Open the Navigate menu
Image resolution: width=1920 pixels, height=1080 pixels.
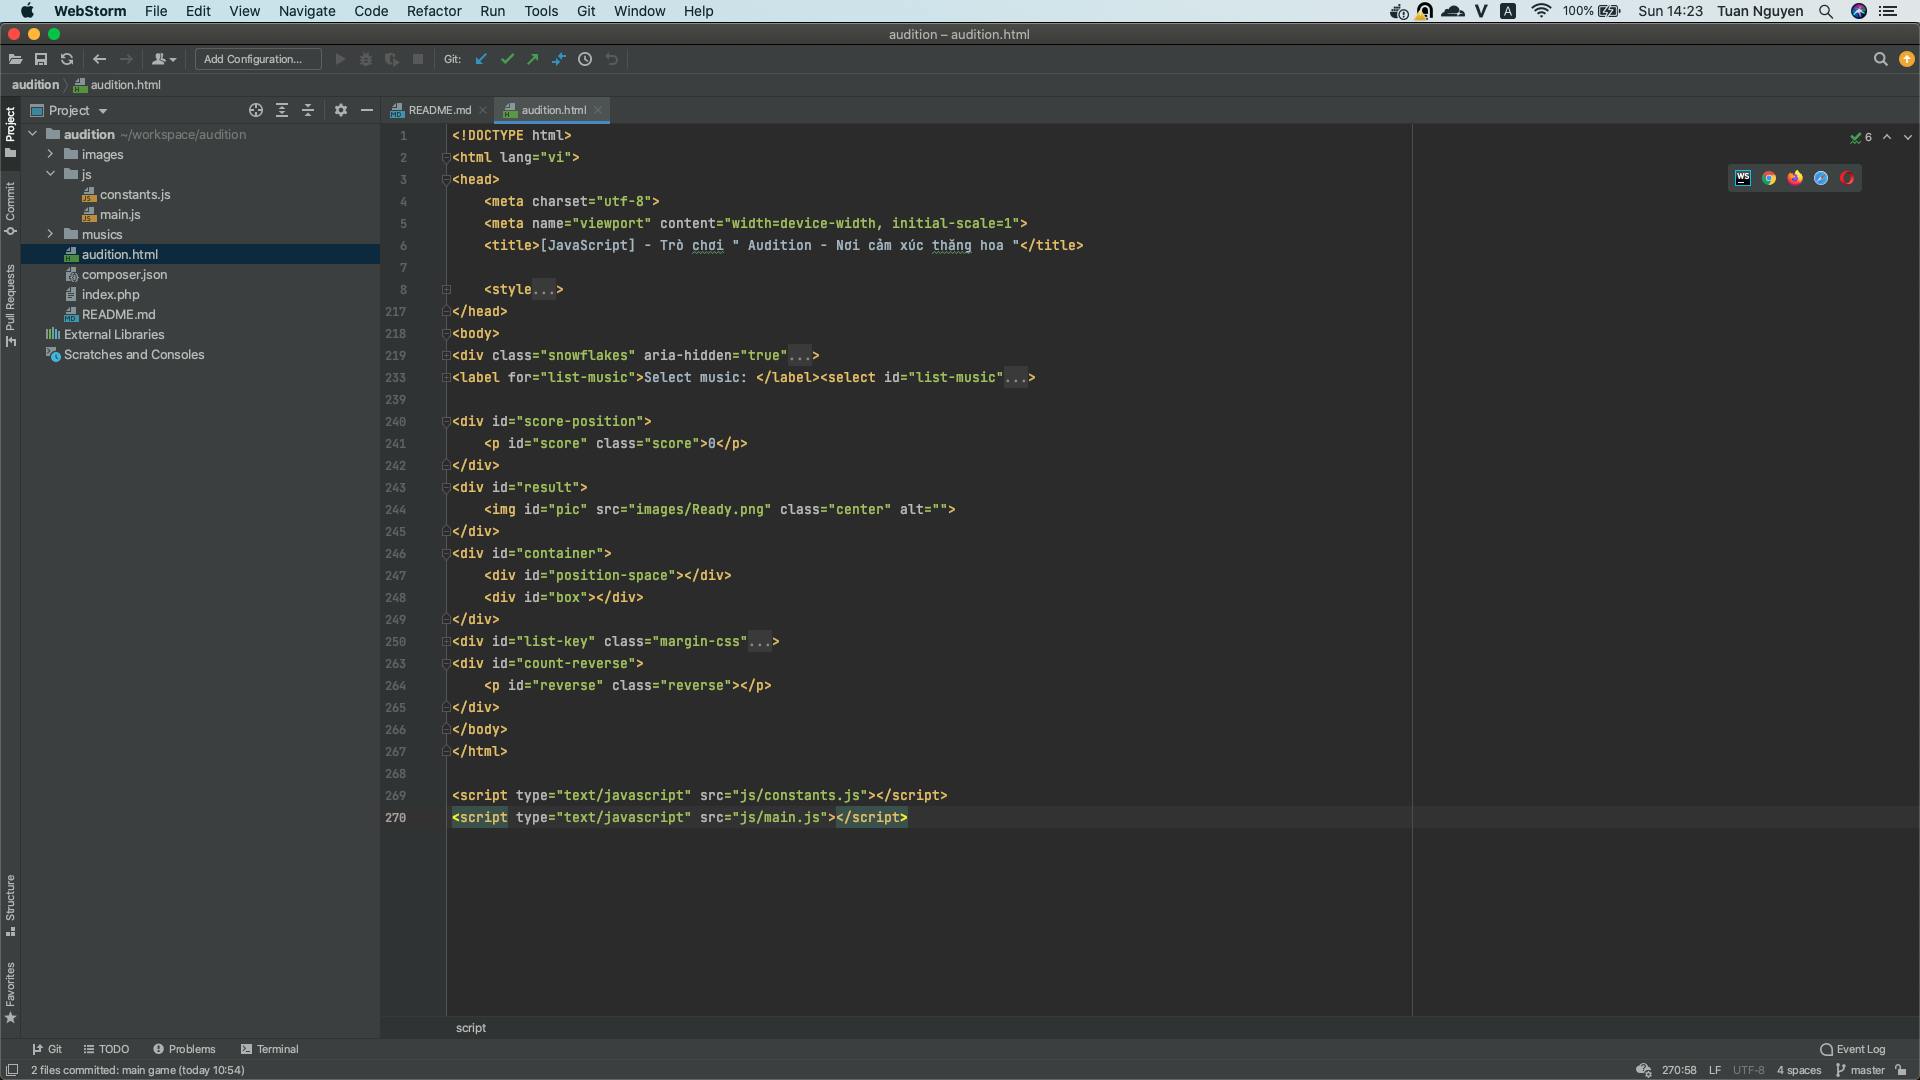307,11
